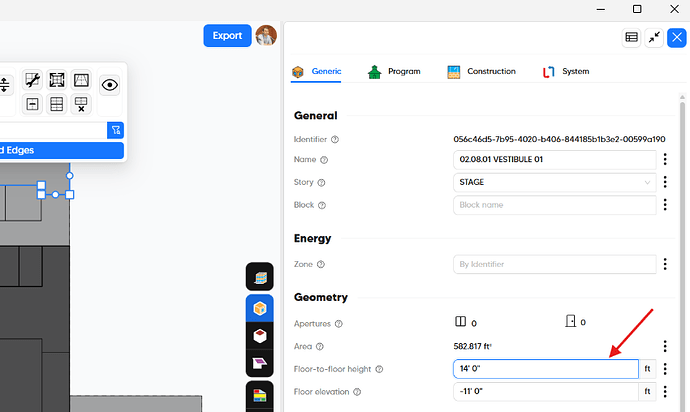Viewport: 690px width, 412px height.
Task: Click the grid delete X icon
Action: [x=81, y=104]
